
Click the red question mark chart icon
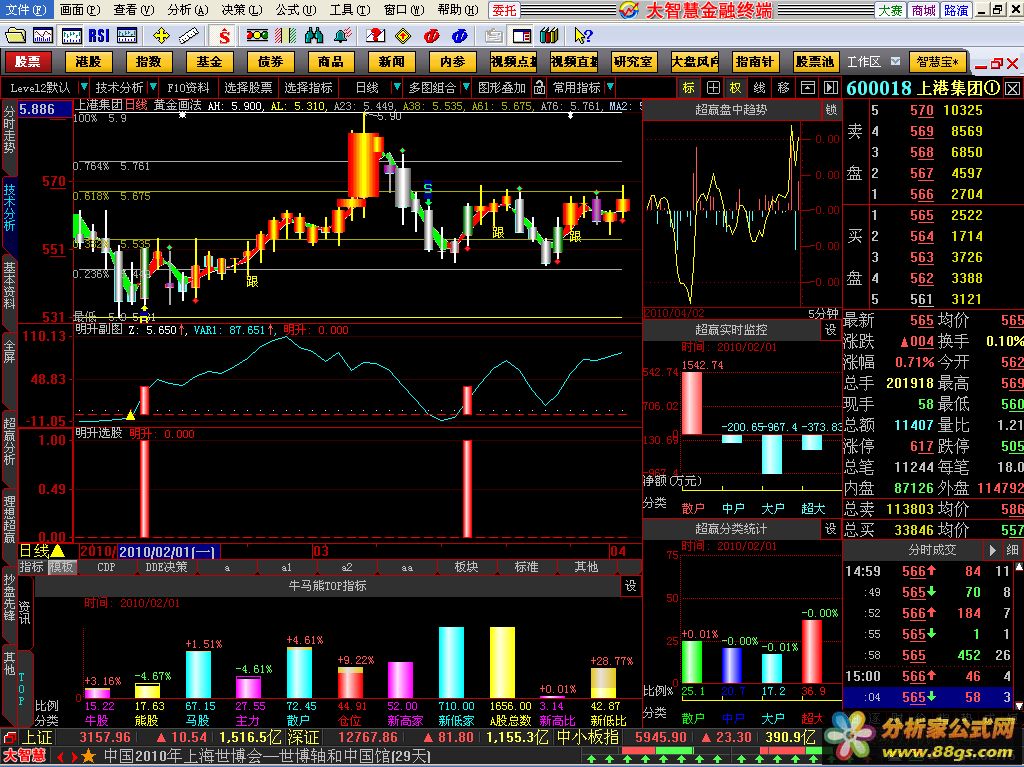point(376,35)
